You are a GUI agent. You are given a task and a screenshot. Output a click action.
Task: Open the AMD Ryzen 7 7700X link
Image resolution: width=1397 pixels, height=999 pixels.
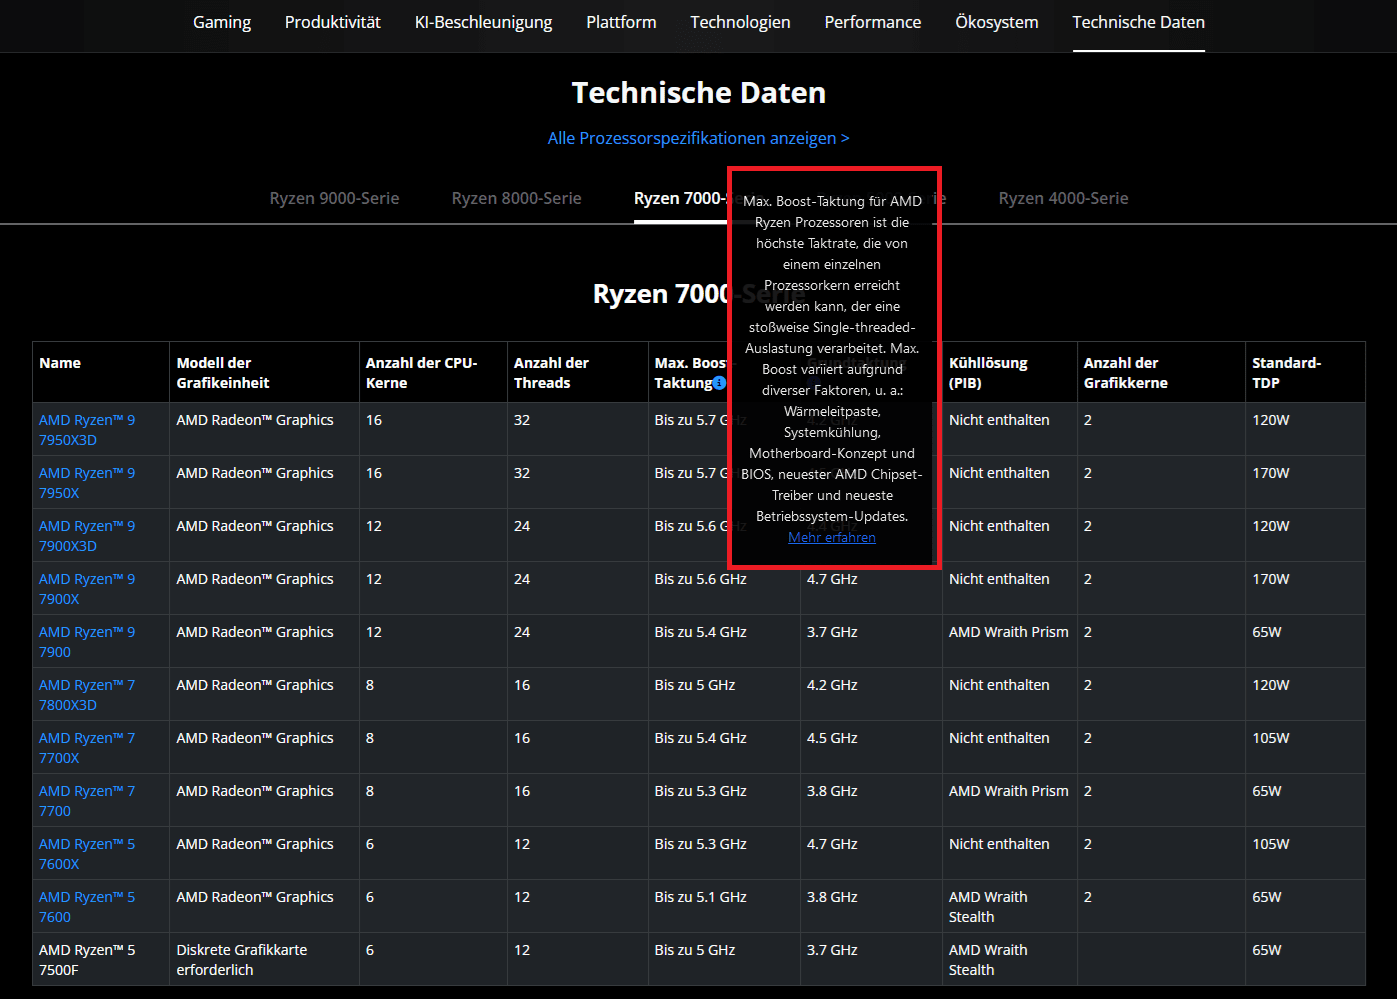(x=87, y=748)
